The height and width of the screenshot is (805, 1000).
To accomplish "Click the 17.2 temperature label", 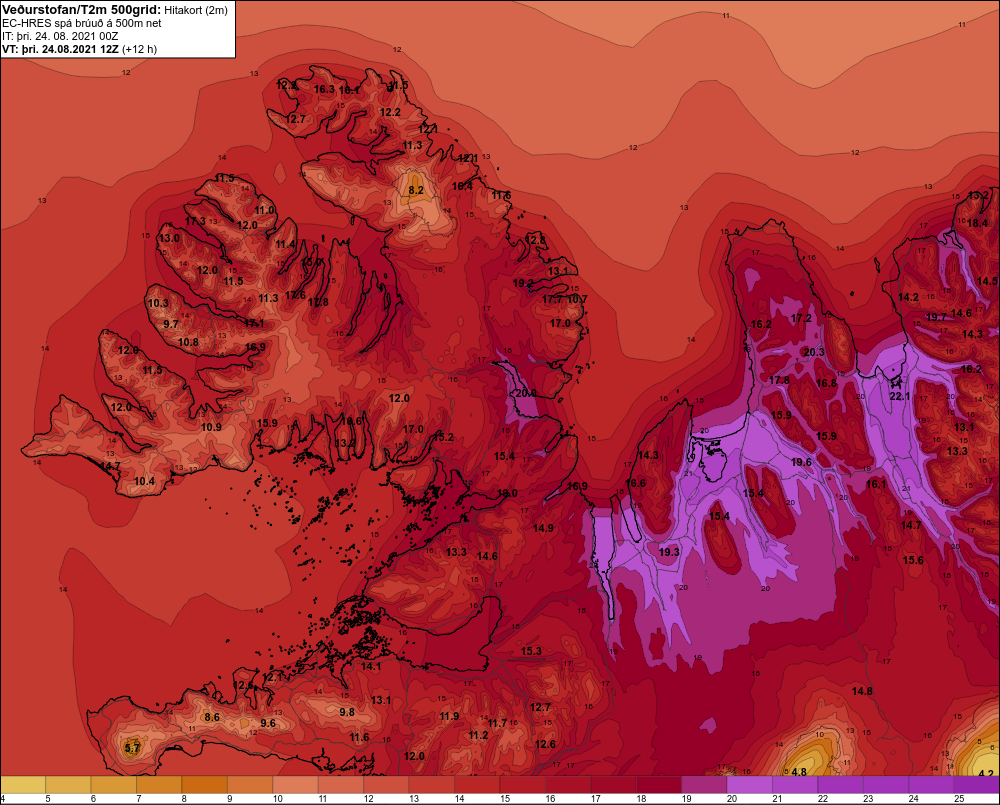I will pos(801,318).
